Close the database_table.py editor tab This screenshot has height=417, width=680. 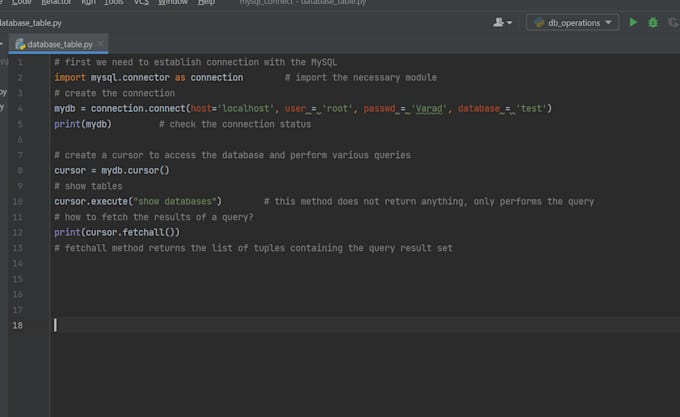(x=101, y=44)
